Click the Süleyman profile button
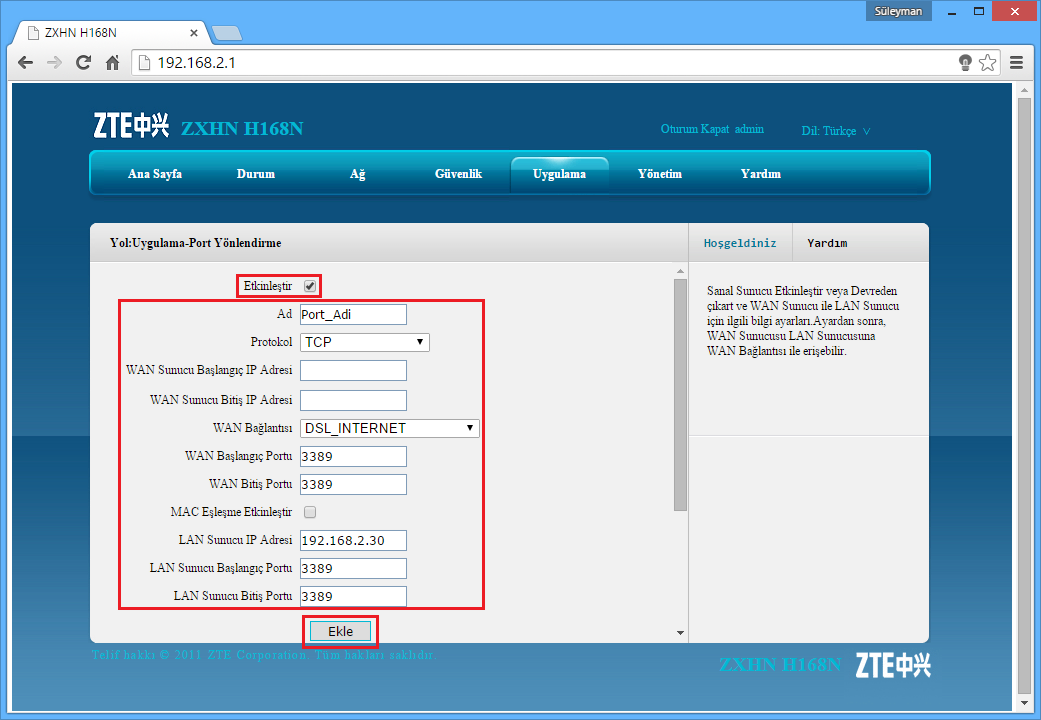This screenshot has width=1041, height=720. [898, 11]
